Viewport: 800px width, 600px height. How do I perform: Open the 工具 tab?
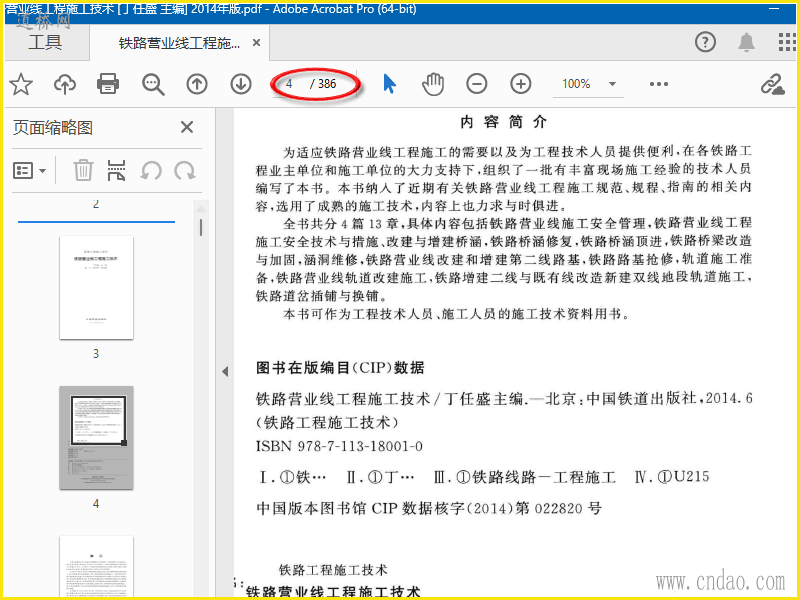point(45,42)
